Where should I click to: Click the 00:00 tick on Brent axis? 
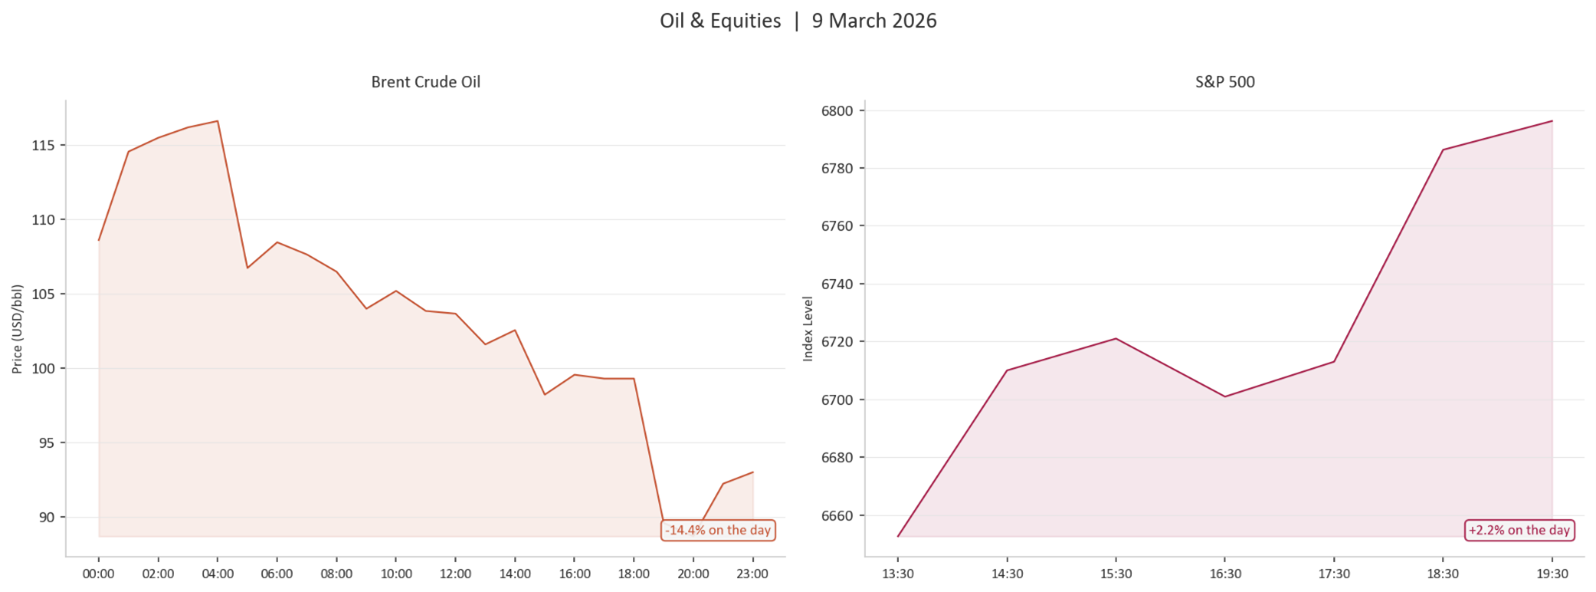(x=98, y=574)
